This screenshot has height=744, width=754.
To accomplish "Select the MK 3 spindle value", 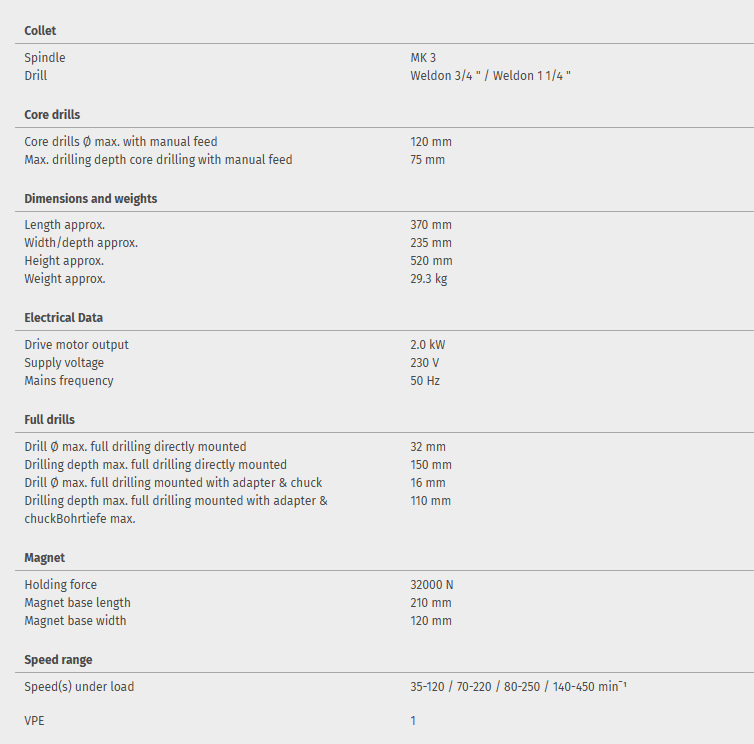I will [x=423, y=58].
